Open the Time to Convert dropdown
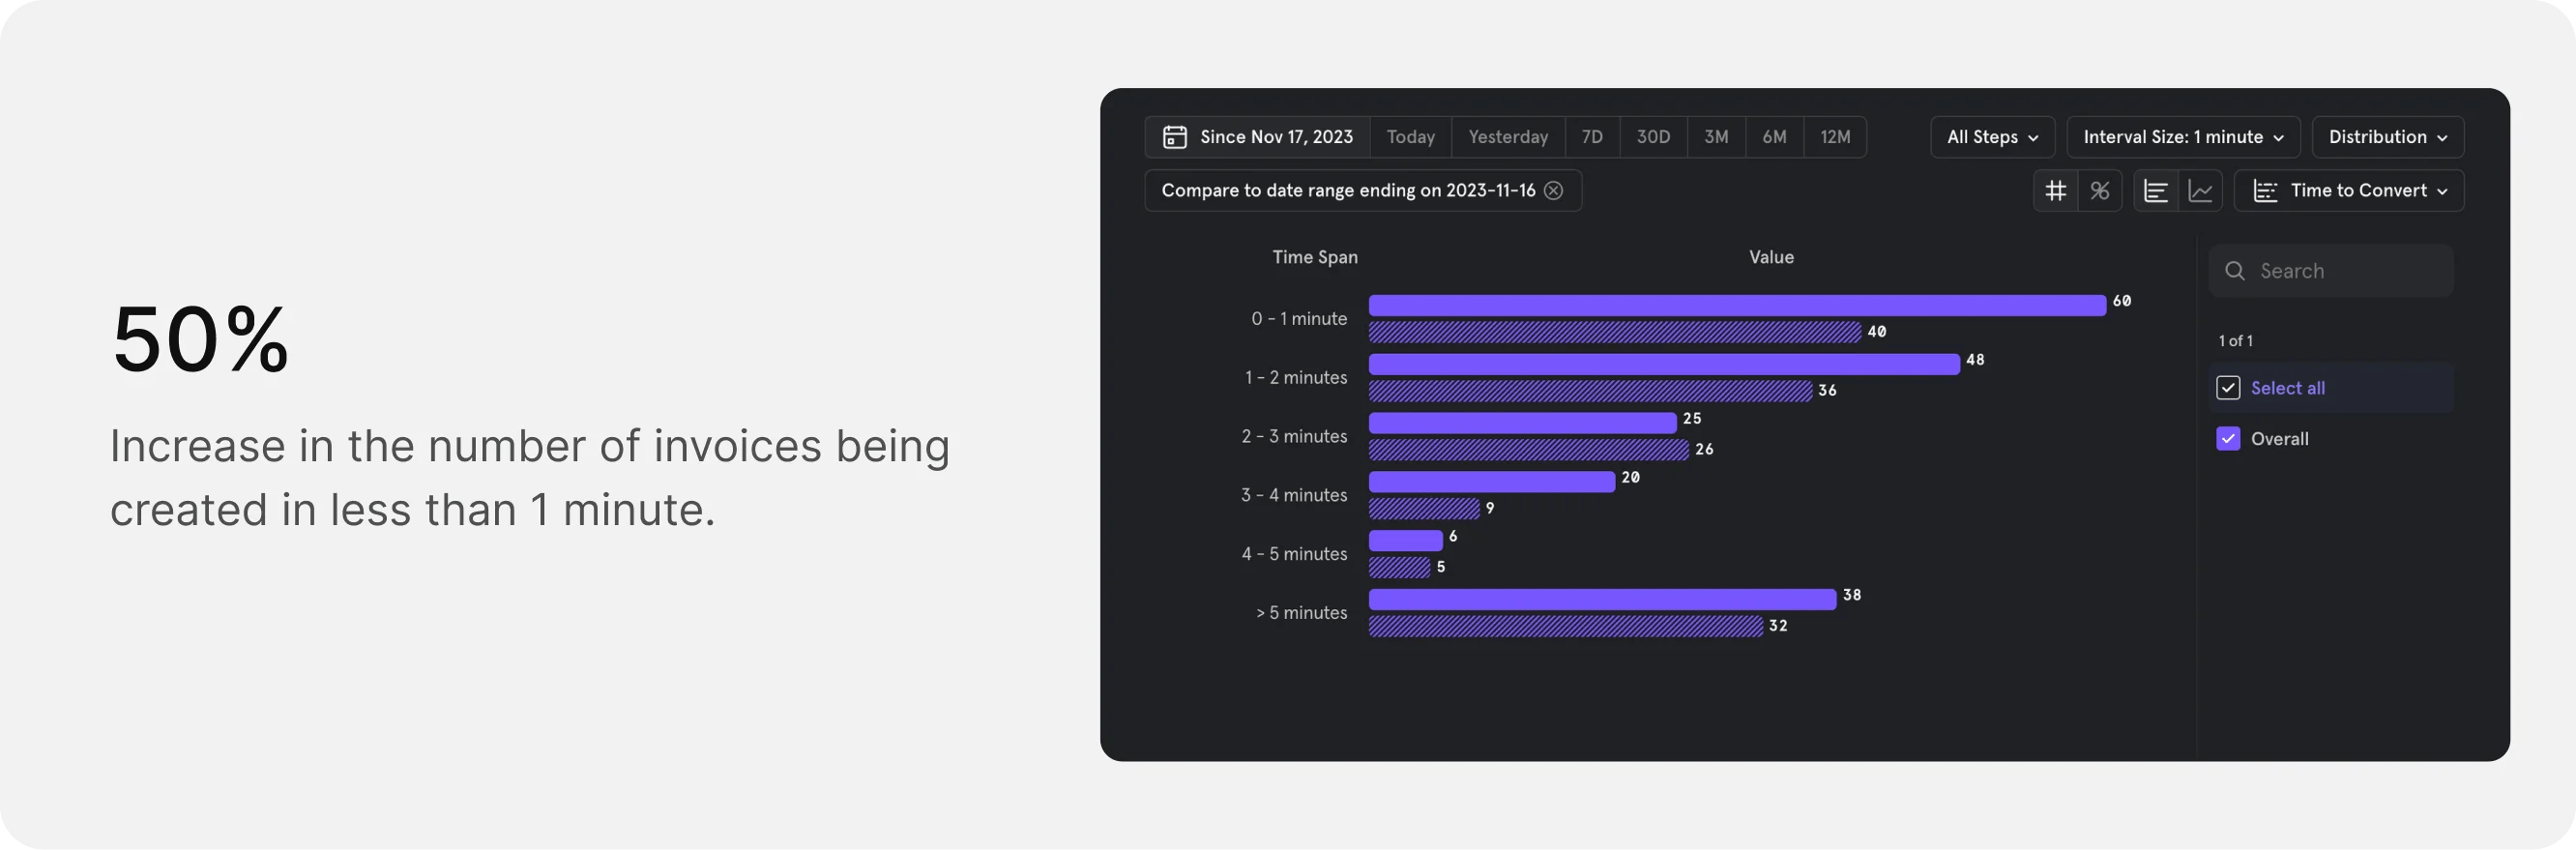This screenshot has width=2576, height=850. 2366,190
